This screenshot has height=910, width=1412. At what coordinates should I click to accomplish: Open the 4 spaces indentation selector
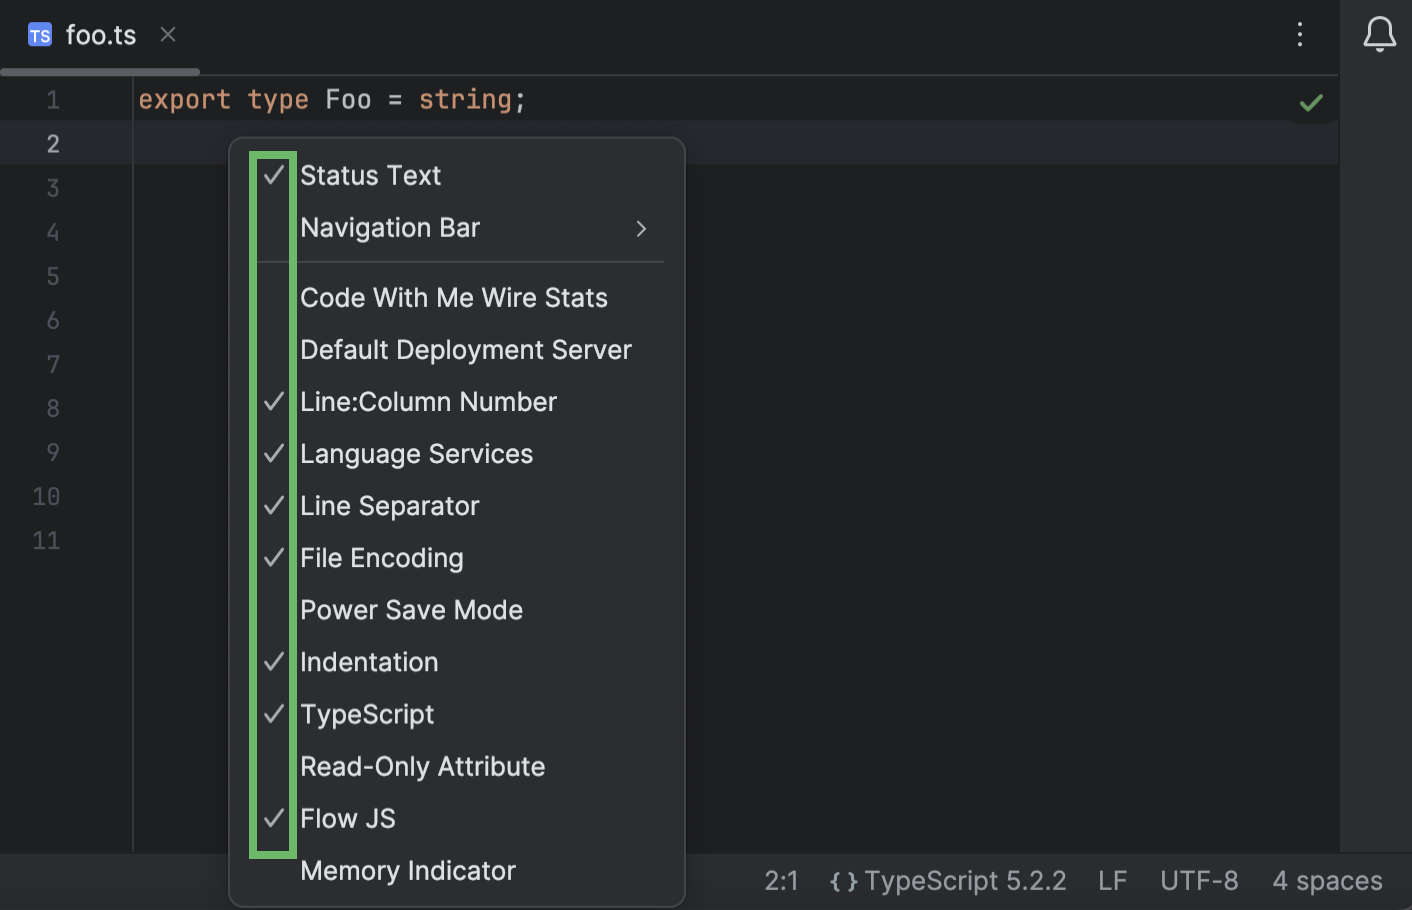coord(1327,880)
